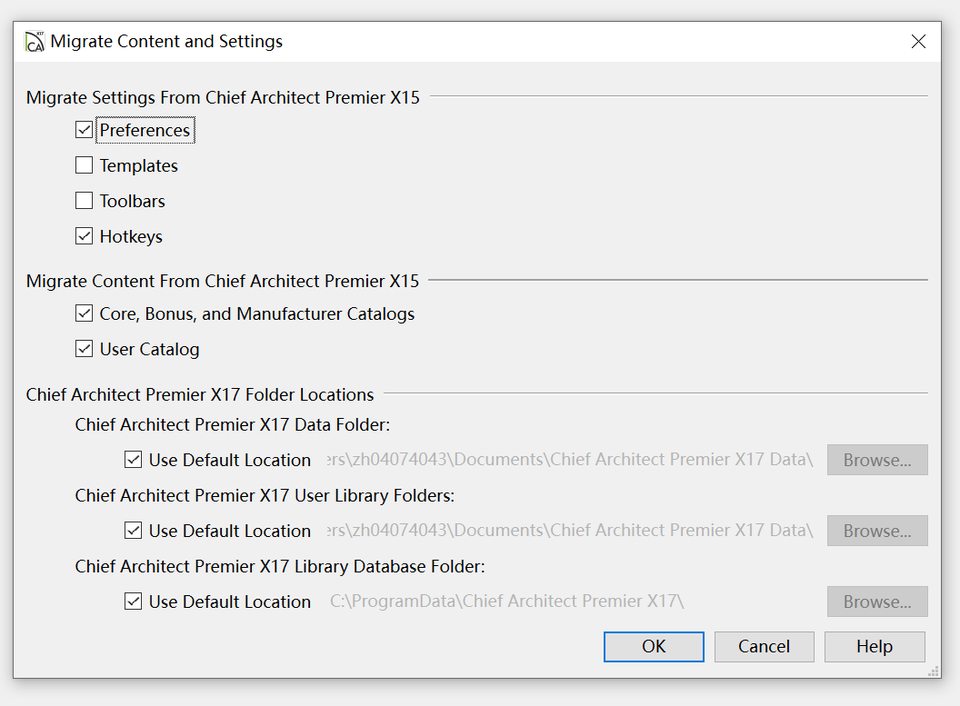Disable the Hotkeys migration option

84,237
